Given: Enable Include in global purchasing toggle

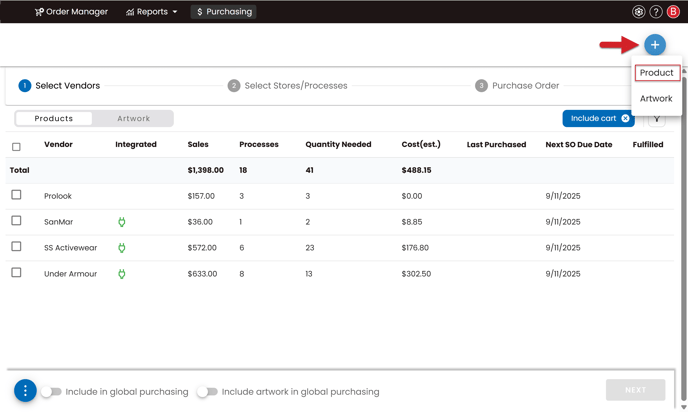Looking at the screenshot, I should tap(51, 392).
